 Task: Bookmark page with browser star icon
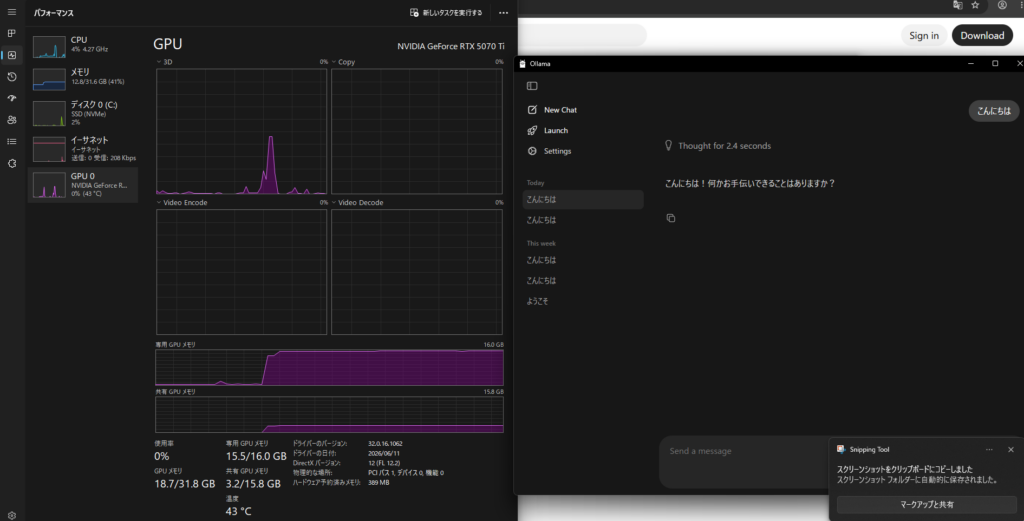(975, 5)
